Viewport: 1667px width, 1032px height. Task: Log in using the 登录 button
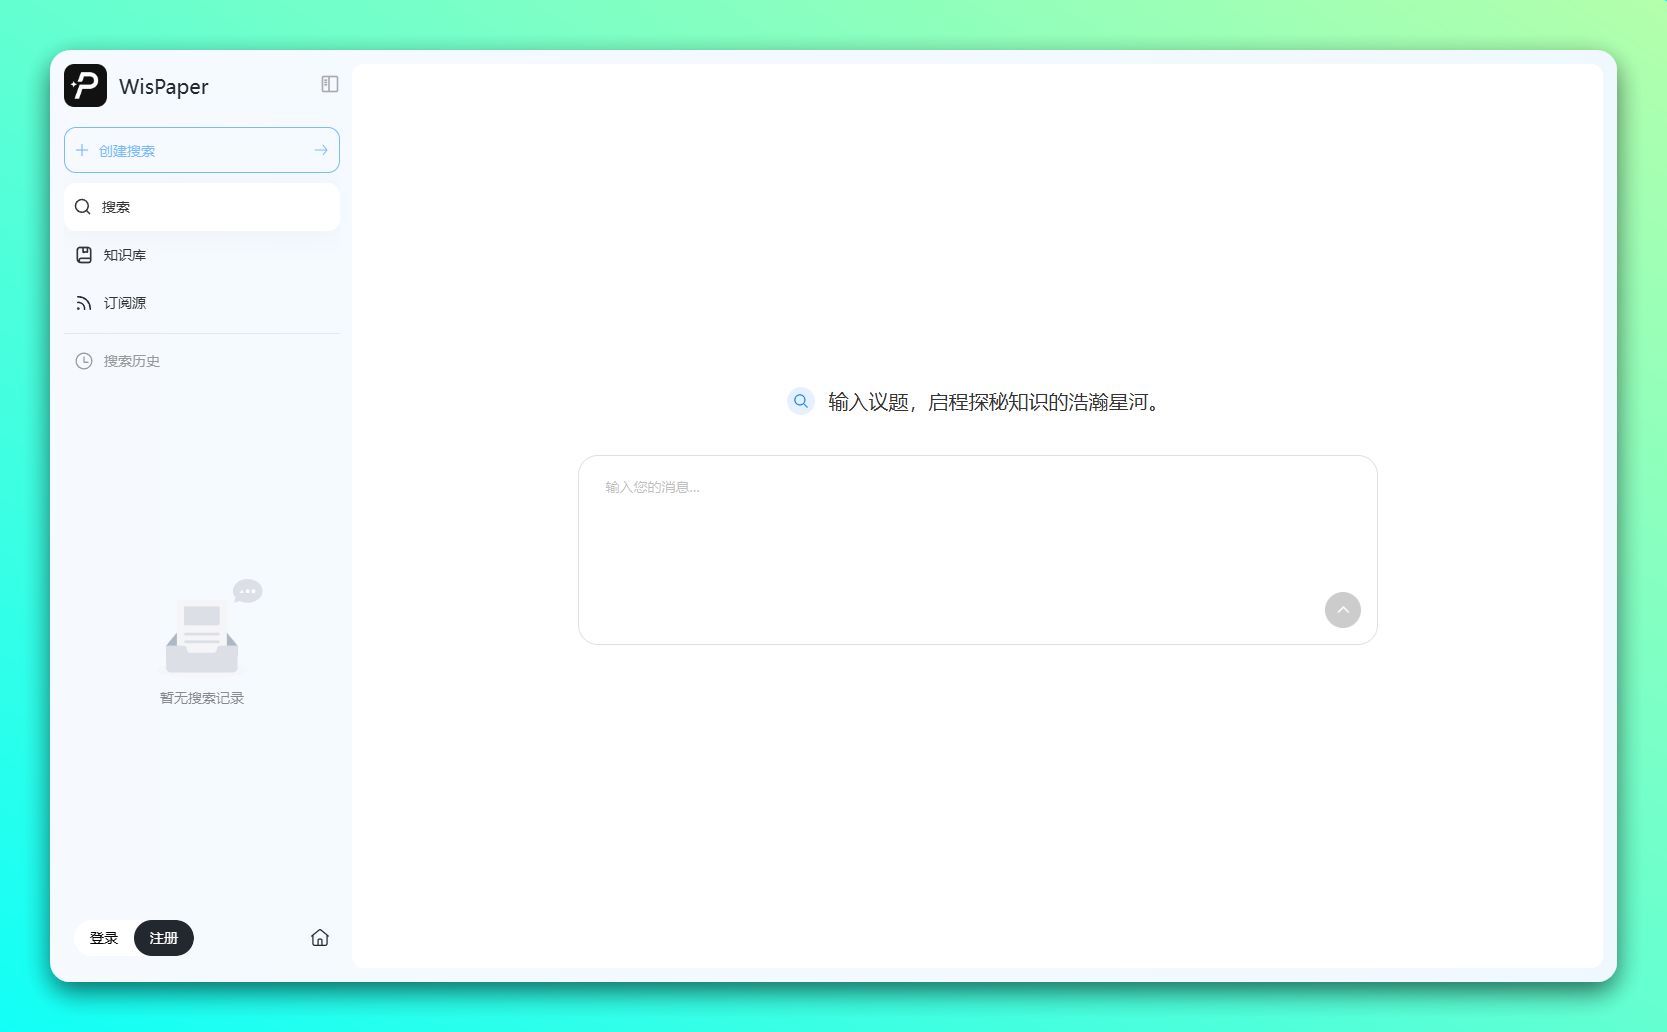pyautogui.click(x=104, y=938)
